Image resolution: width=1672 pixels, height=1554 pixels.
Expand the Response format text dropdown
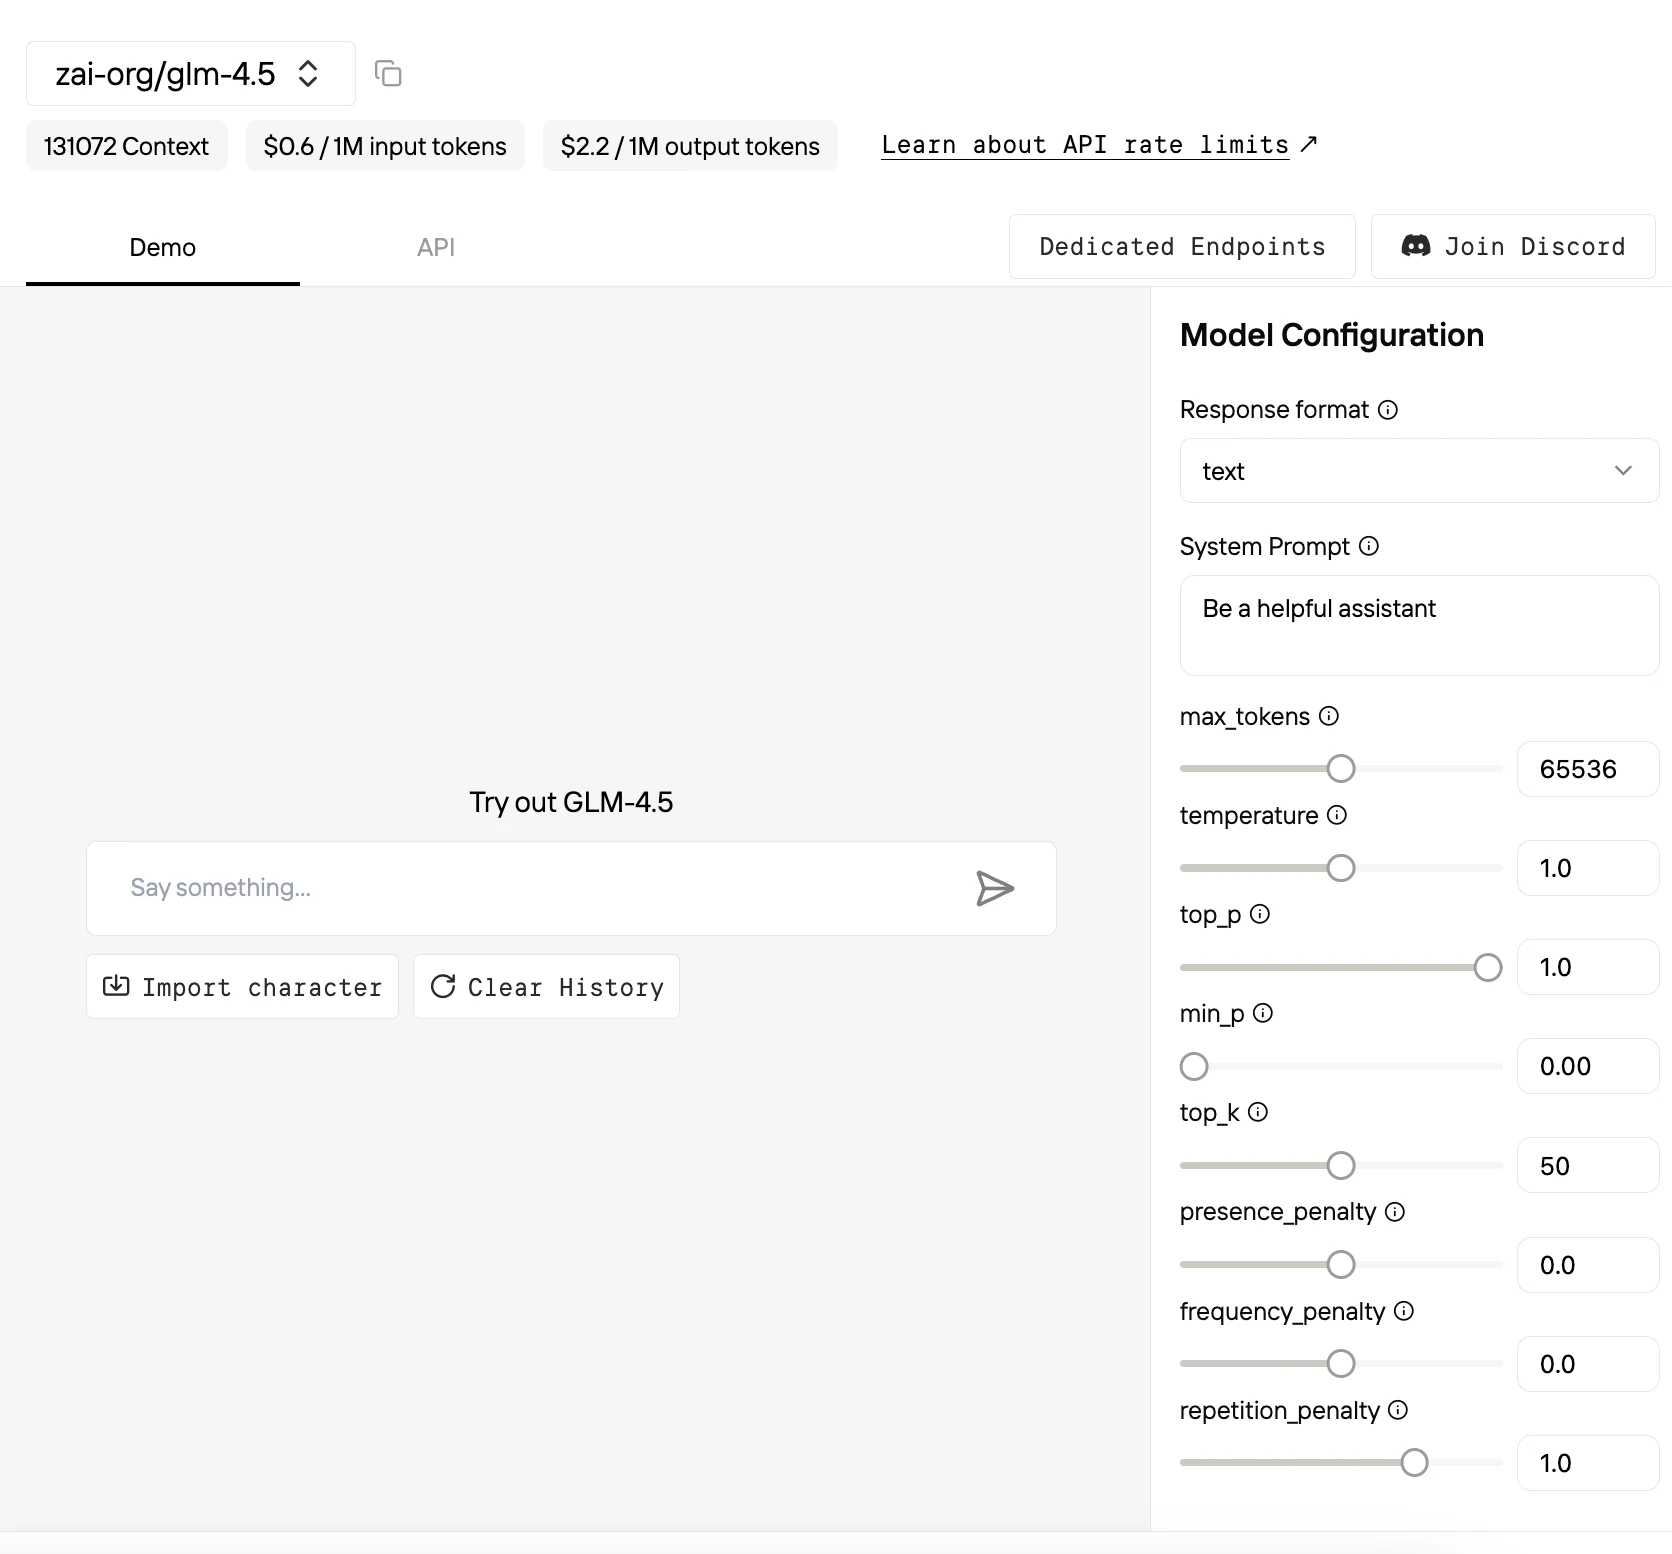tap(1419, 471)
